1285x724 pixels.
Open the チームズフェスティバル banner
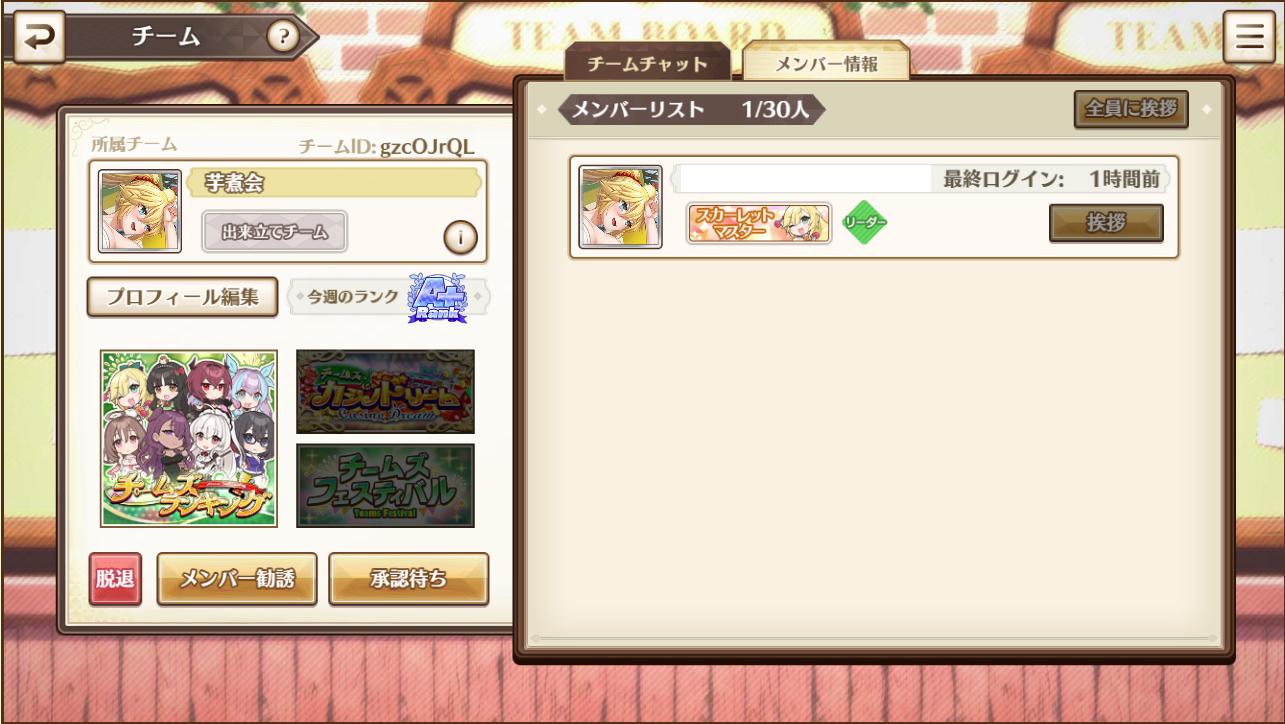point(386,485)
